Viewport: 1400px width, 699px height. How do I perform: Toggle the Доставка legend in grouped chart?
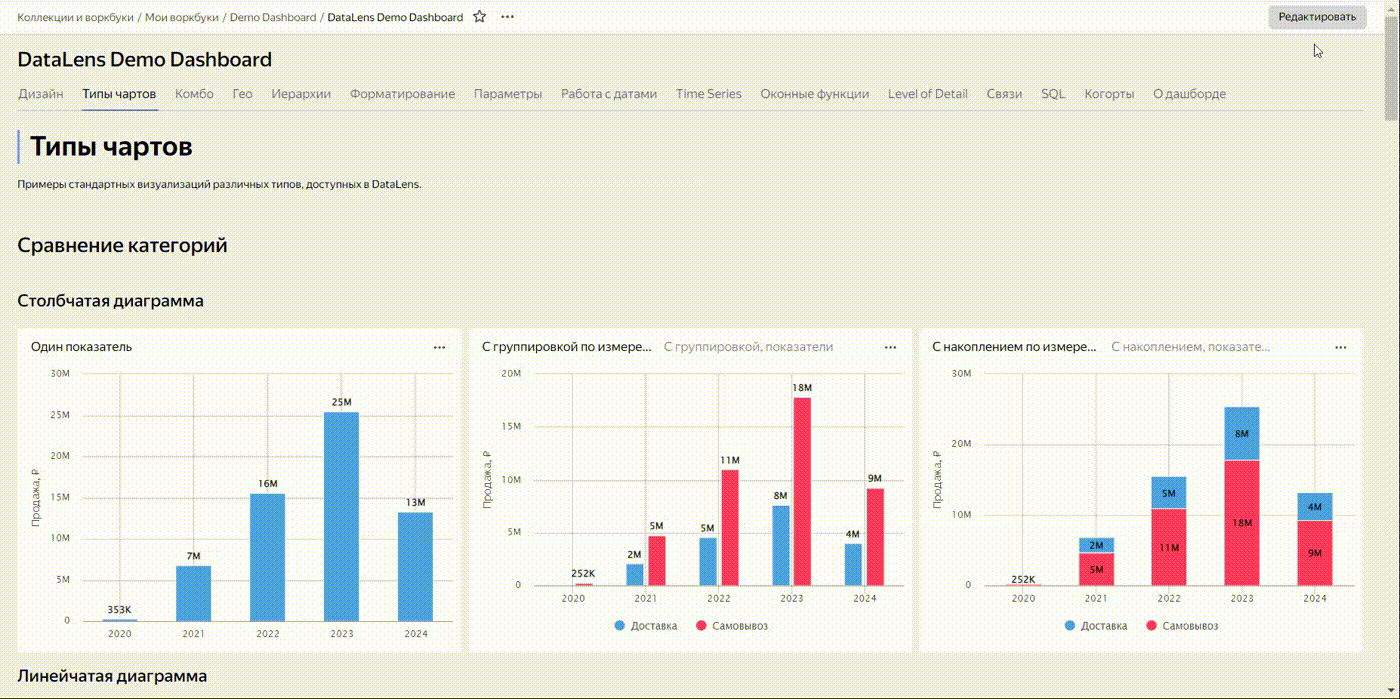[x=646, y=626]
